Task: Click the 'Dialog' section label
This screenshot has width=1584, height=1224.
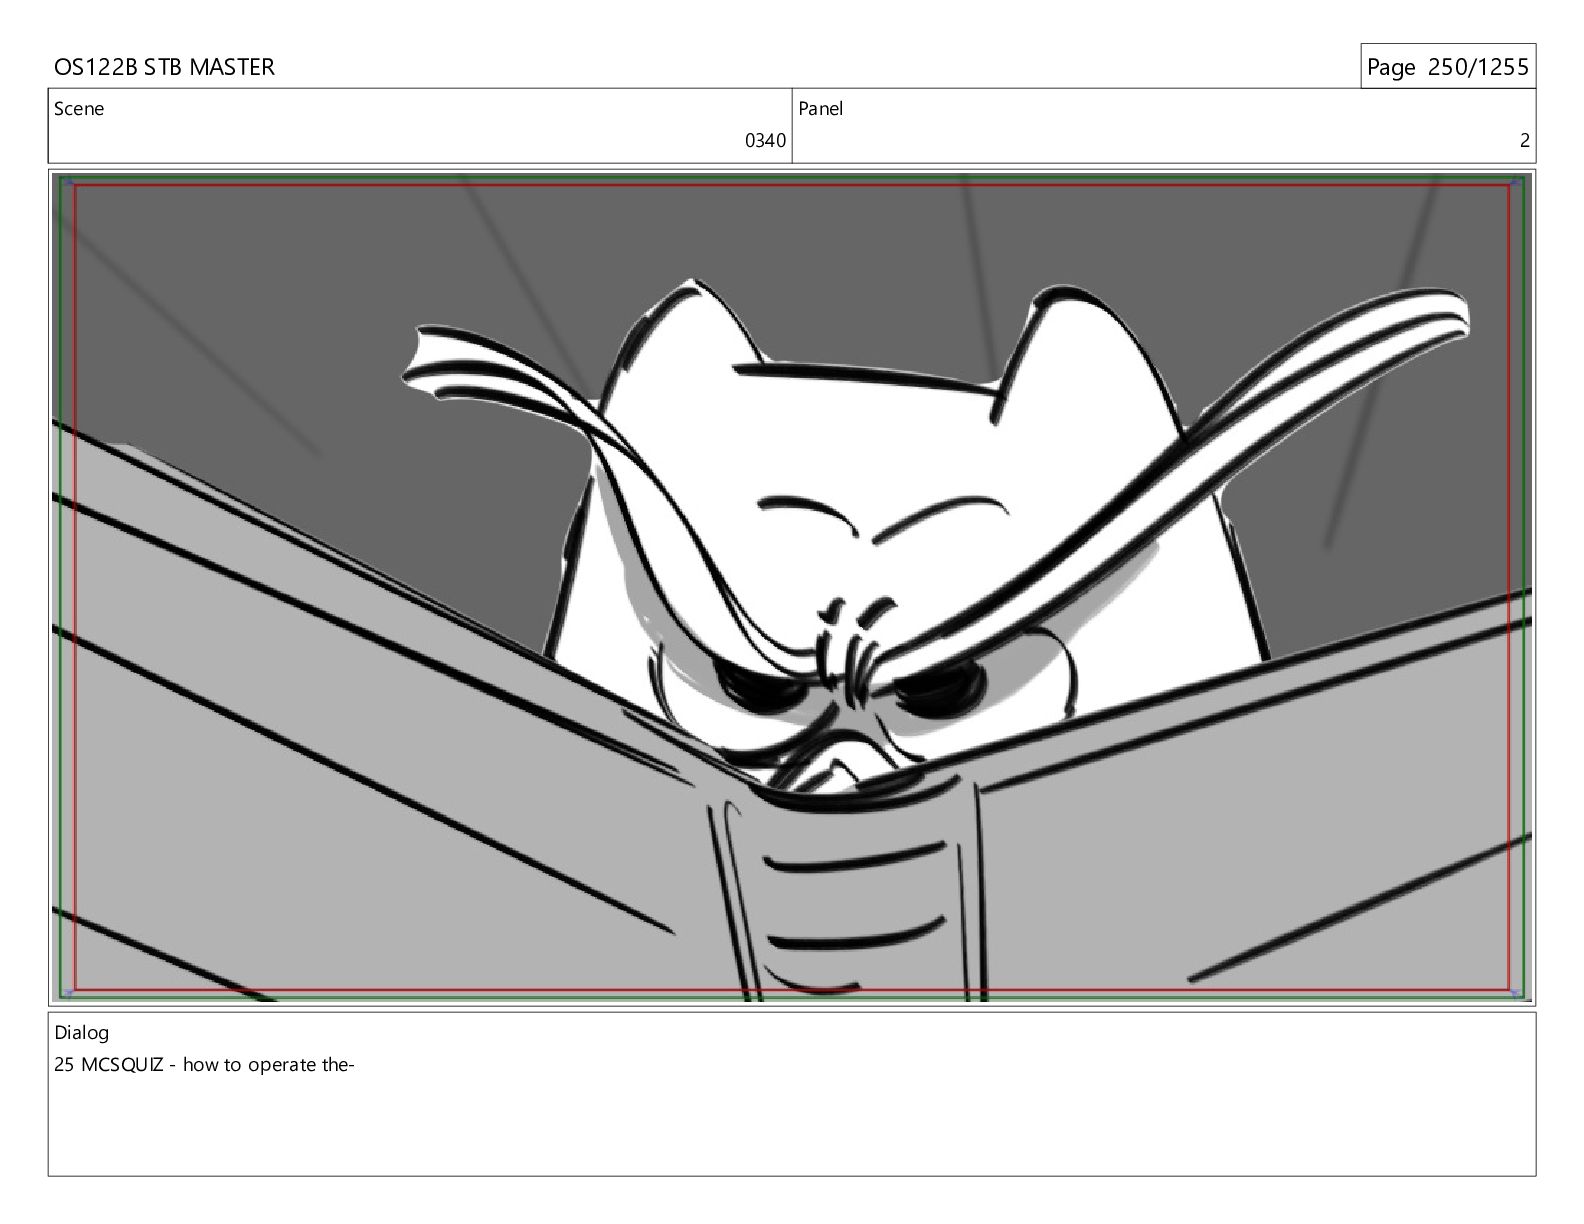Action: click(x=81, y=1033)
